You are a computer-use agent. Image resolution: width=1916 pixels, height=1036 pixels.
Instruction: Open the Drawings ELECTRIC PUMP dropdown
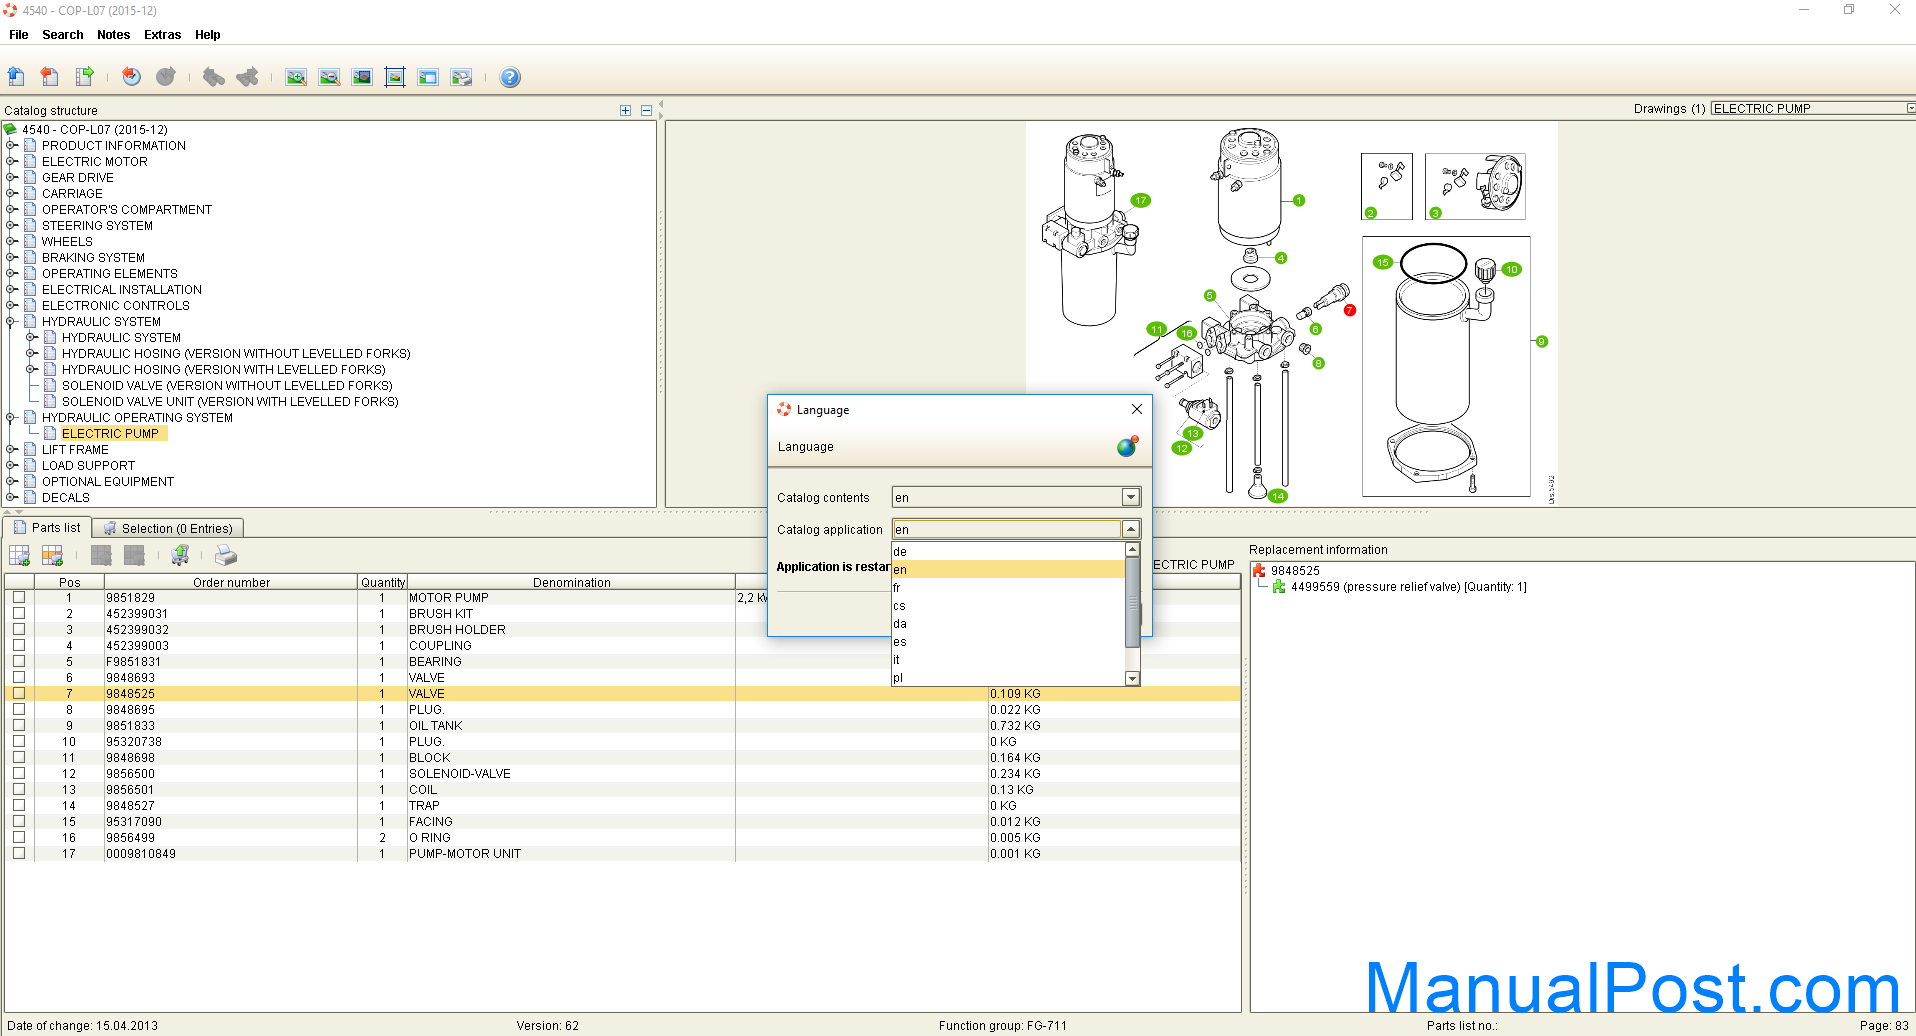pos(1910,108)
